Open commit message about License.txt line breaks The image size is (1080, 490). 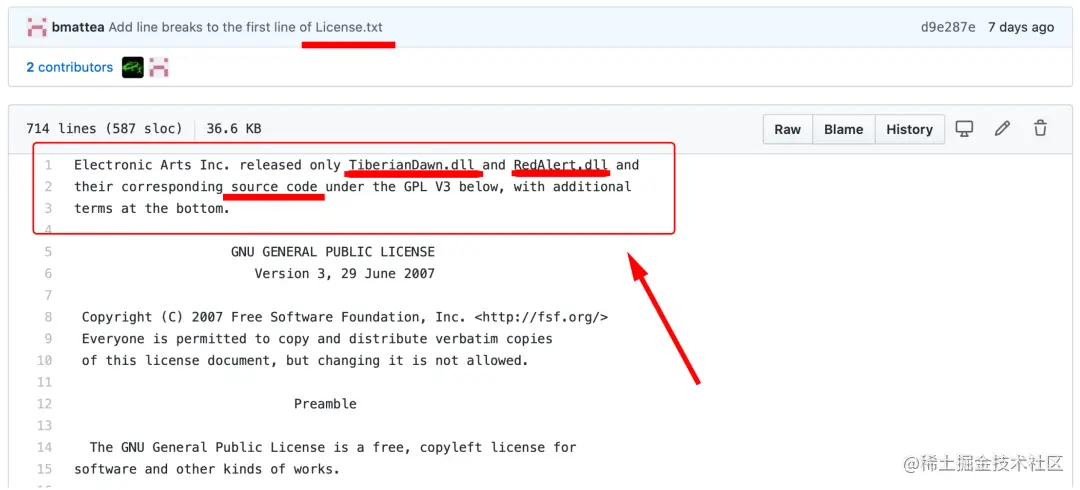(x=245, y=28)
